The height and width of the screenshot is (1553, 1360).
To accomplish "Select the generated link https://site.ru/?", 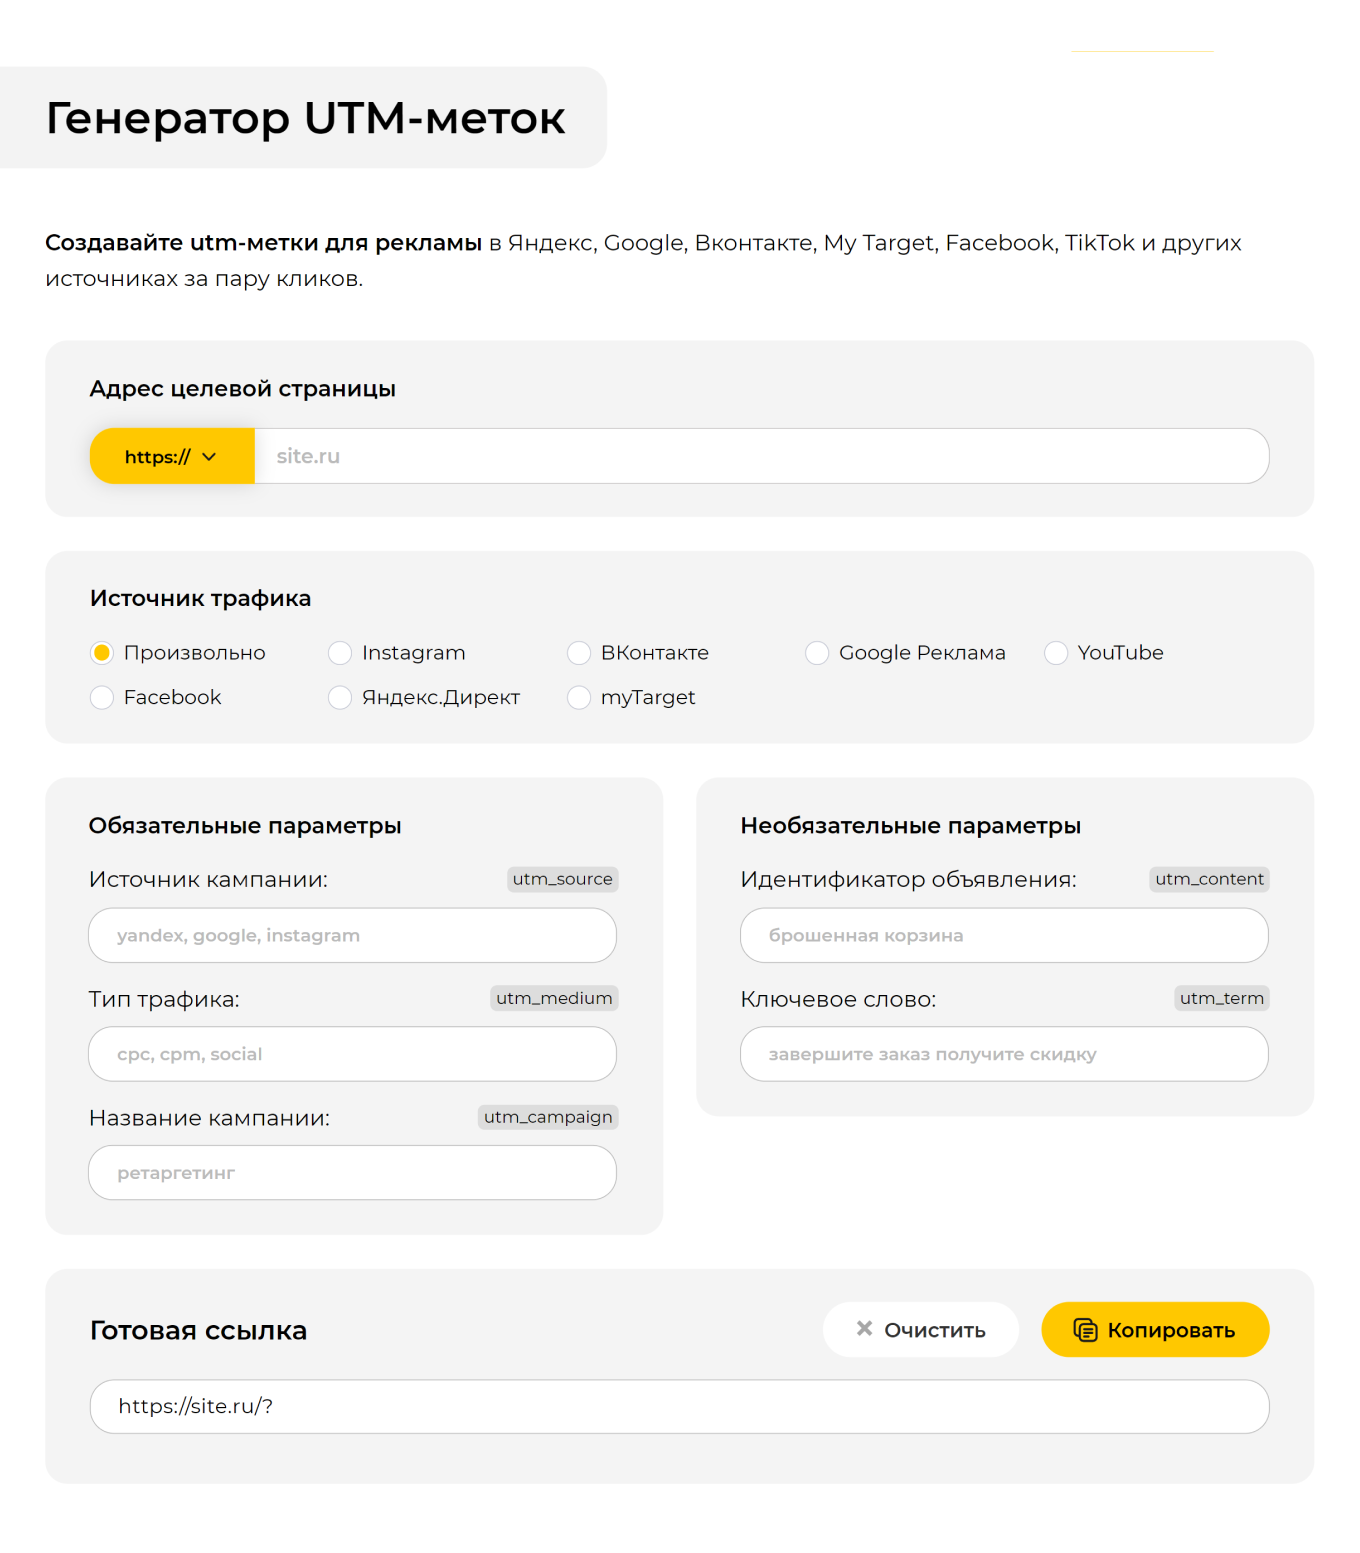I will [x=678, y=1407].
